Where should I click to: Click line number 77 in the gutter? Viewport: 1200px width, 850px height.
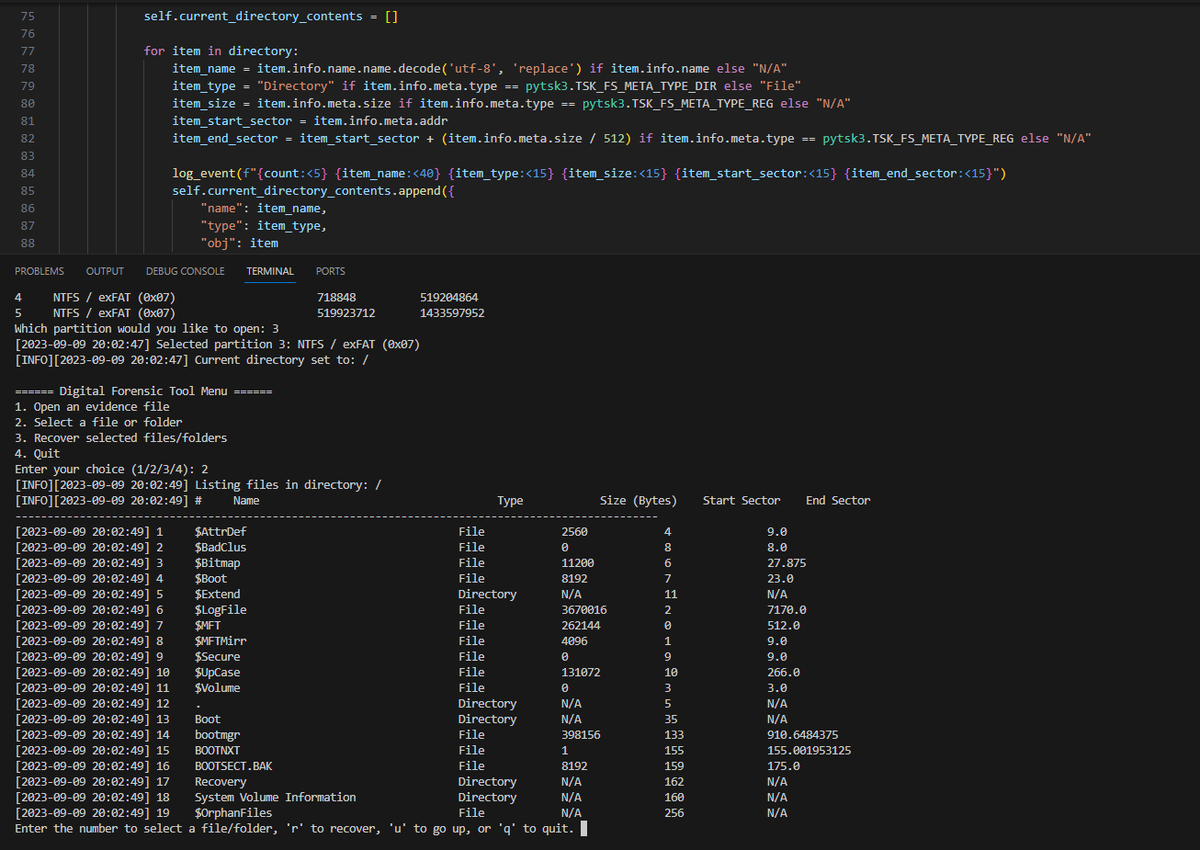tap(27, 51)
